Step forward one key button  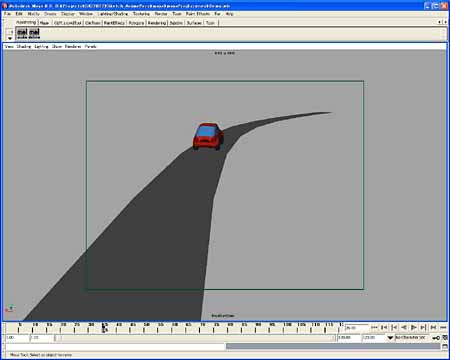pyautogui.click(x=424, y=328)
